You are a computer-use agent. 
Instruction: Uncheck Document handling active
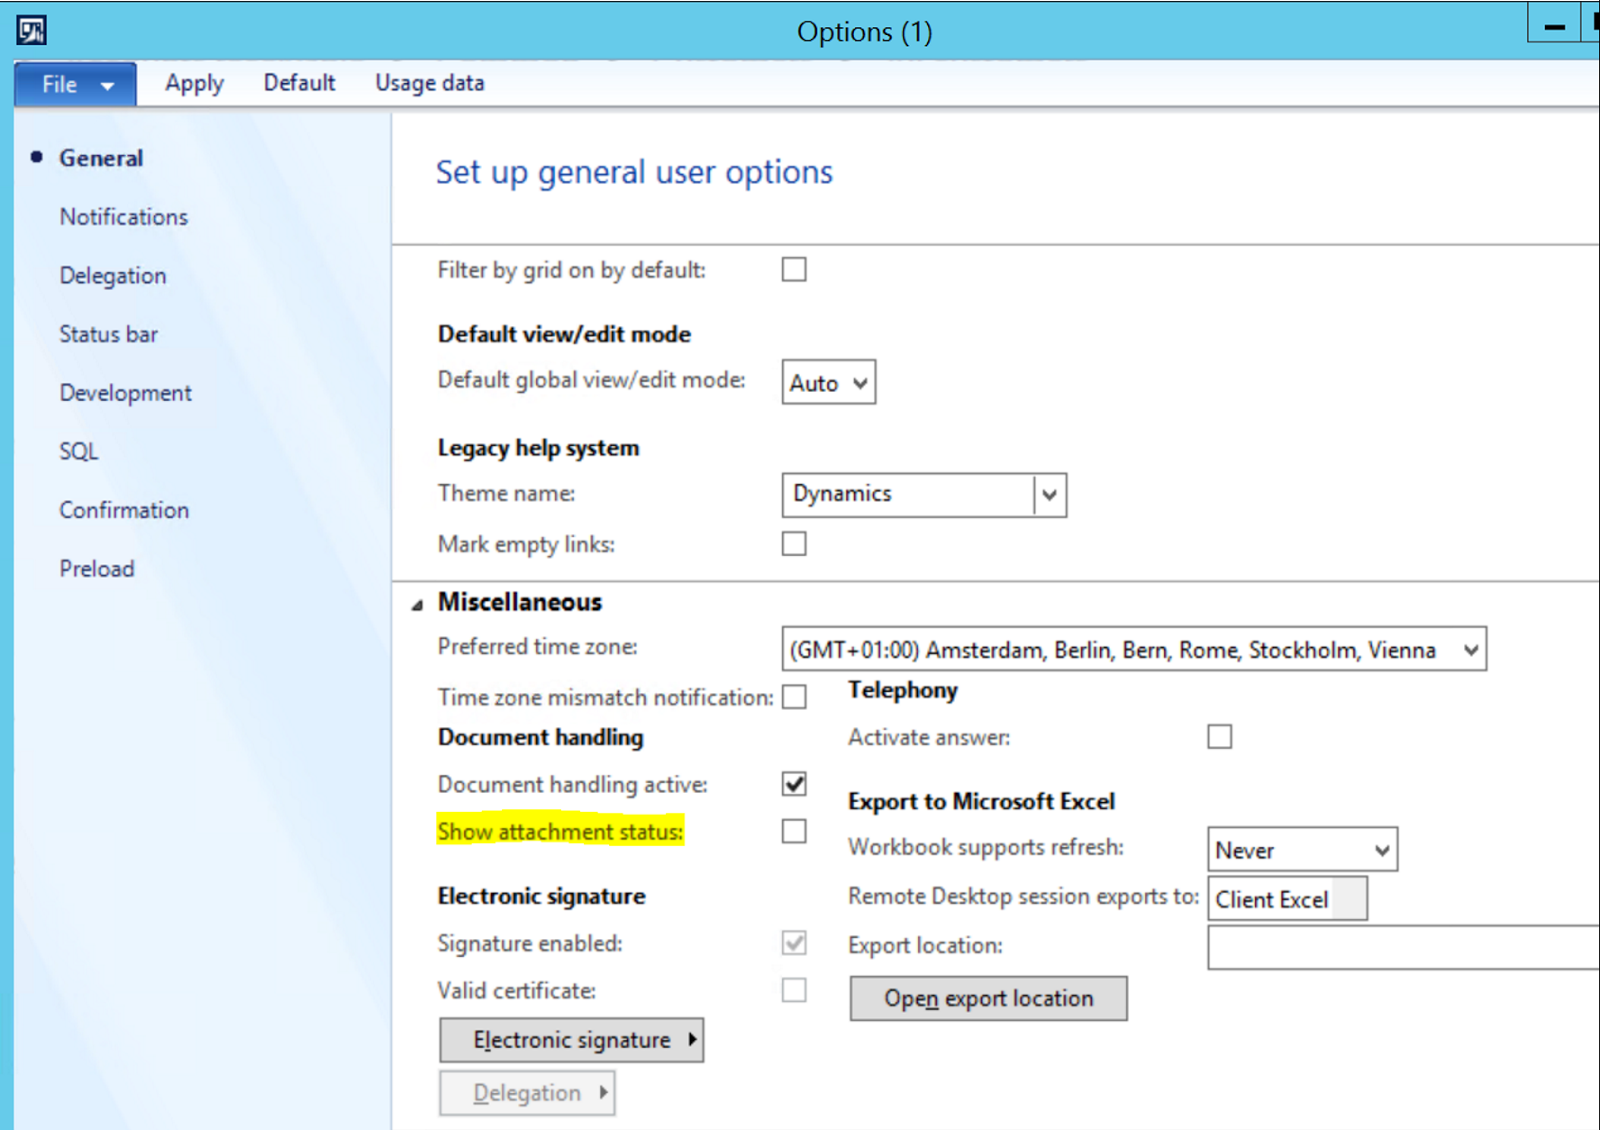pos(793,785)
